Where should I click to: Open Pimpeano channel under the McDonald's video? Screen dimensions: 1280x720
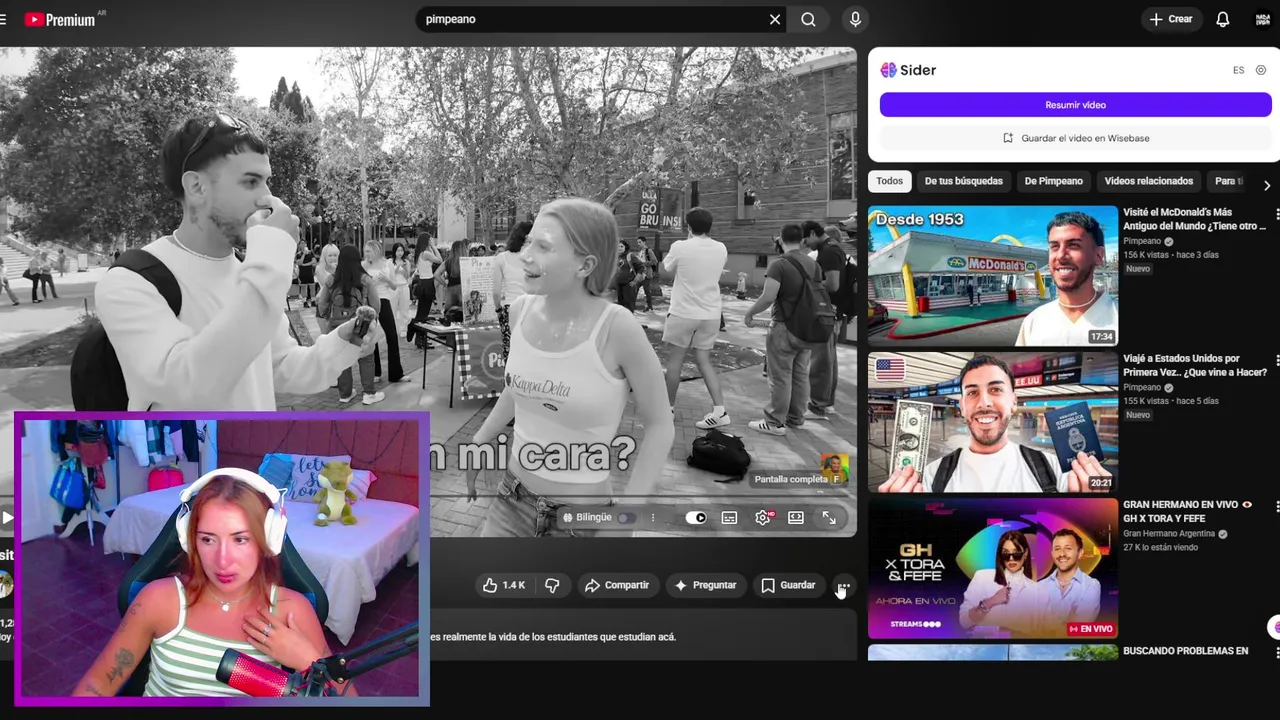click(1142, 241)
